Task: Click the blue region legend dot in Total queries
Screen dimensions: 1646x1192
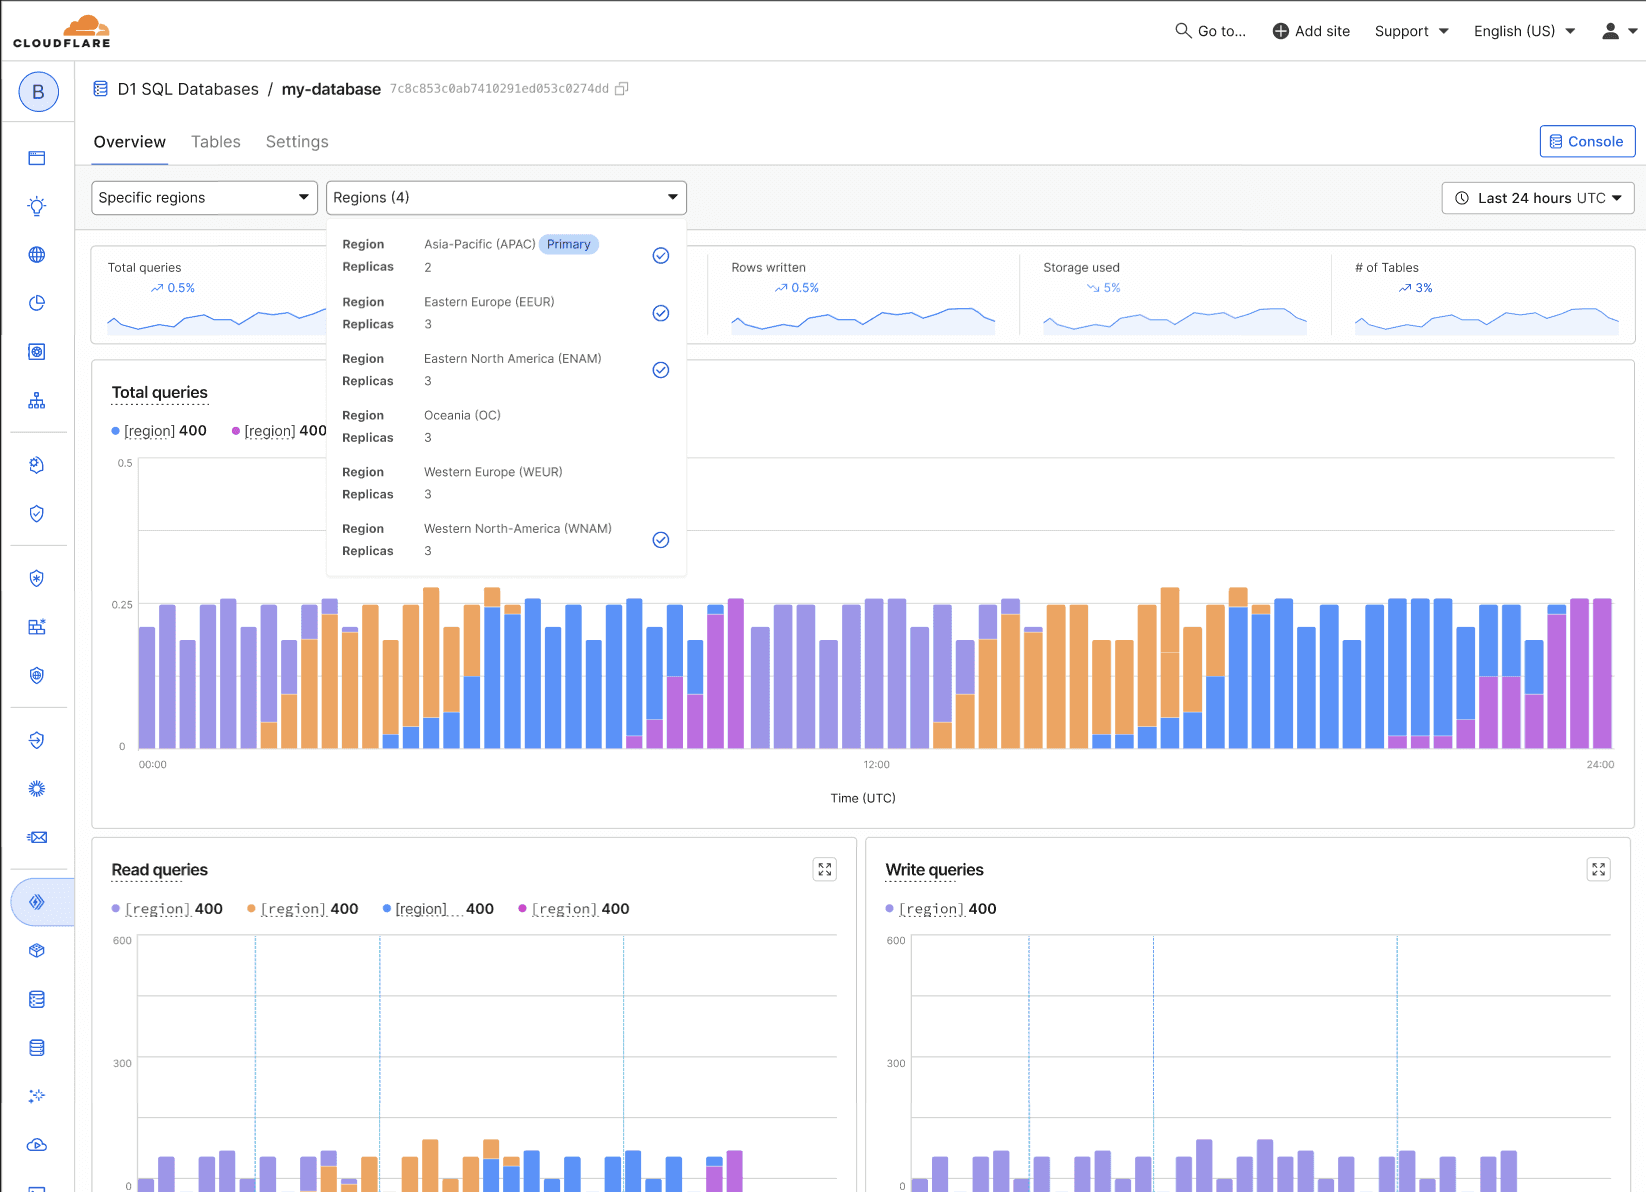Action: [115, 431]
